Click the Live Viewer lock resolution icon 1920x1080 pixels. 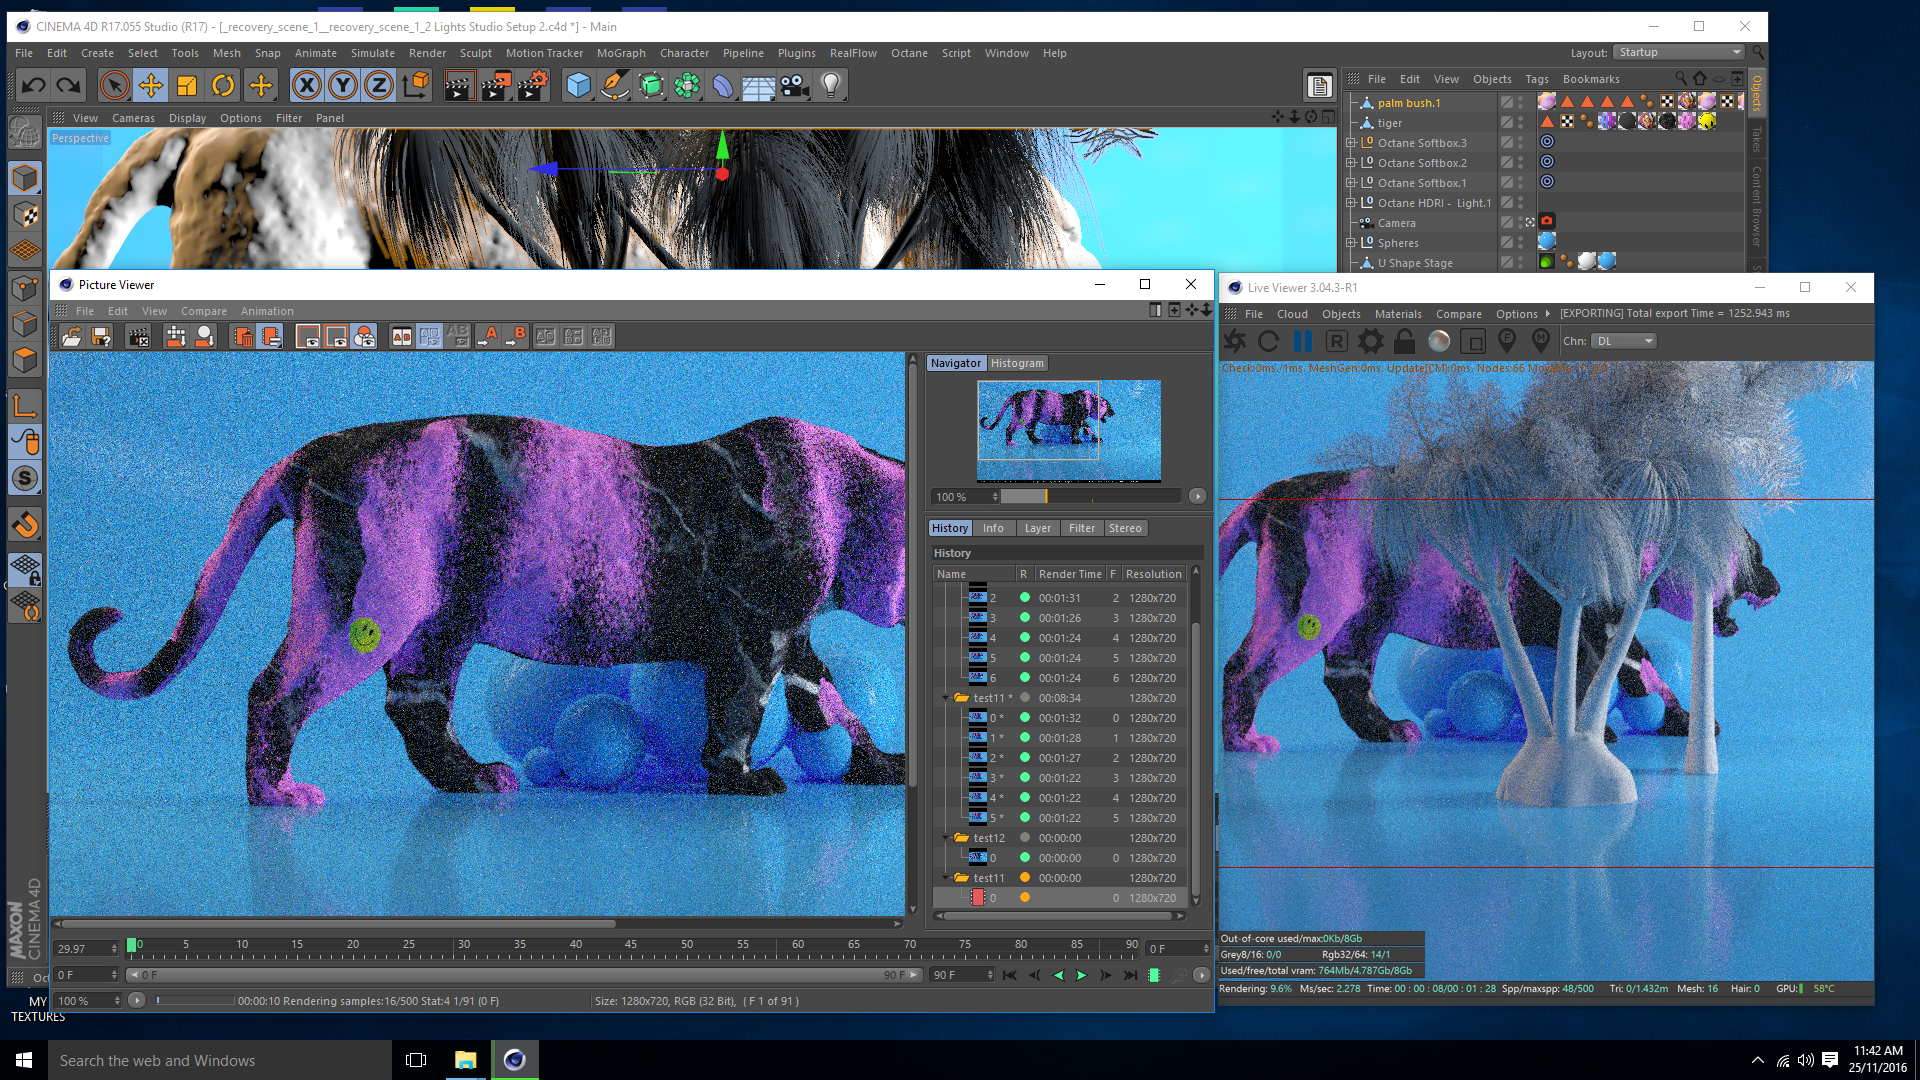1405,342
